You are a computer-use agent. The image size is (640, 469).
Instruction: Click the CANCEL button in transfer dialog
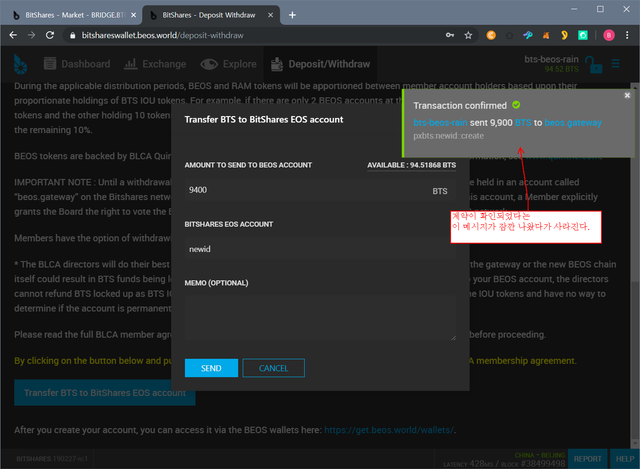click(273, 368)
